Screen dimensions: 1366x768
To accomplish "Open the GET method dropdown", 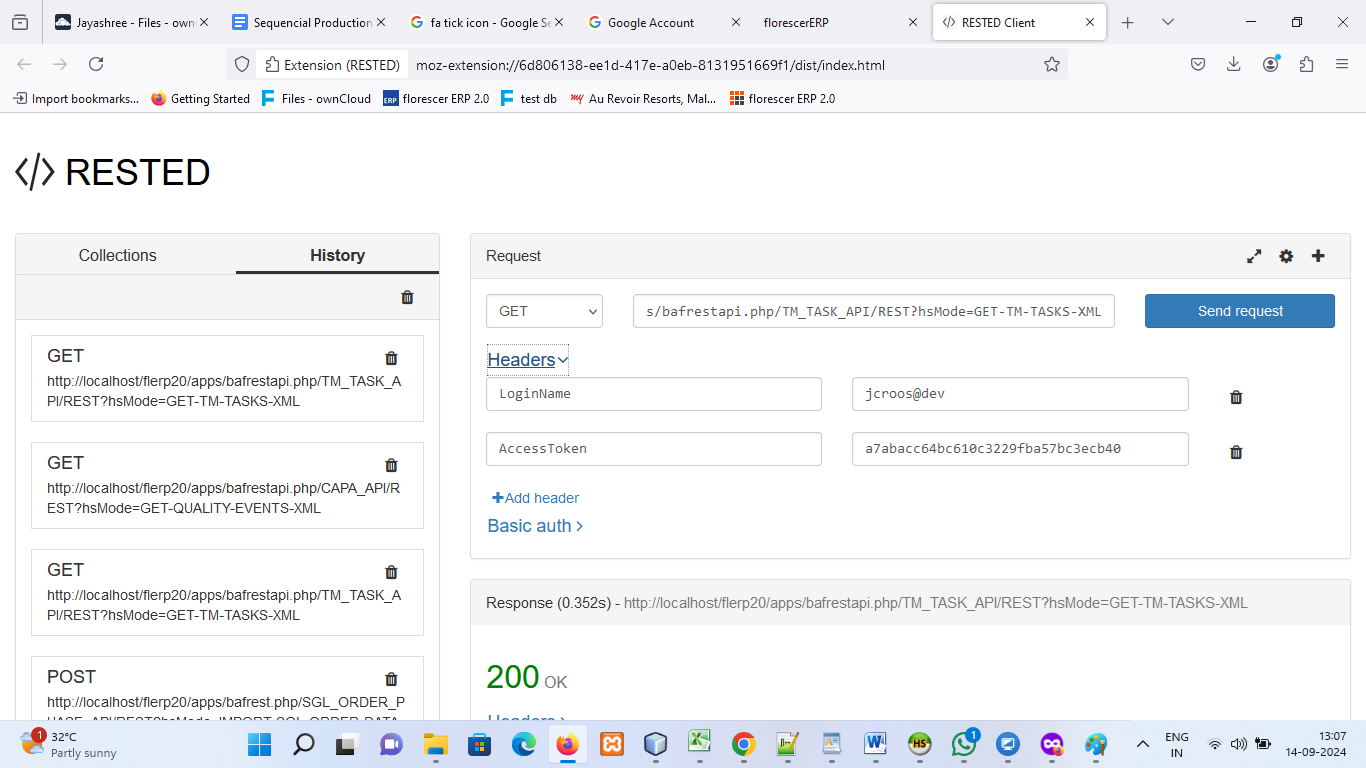I will 544,311.
